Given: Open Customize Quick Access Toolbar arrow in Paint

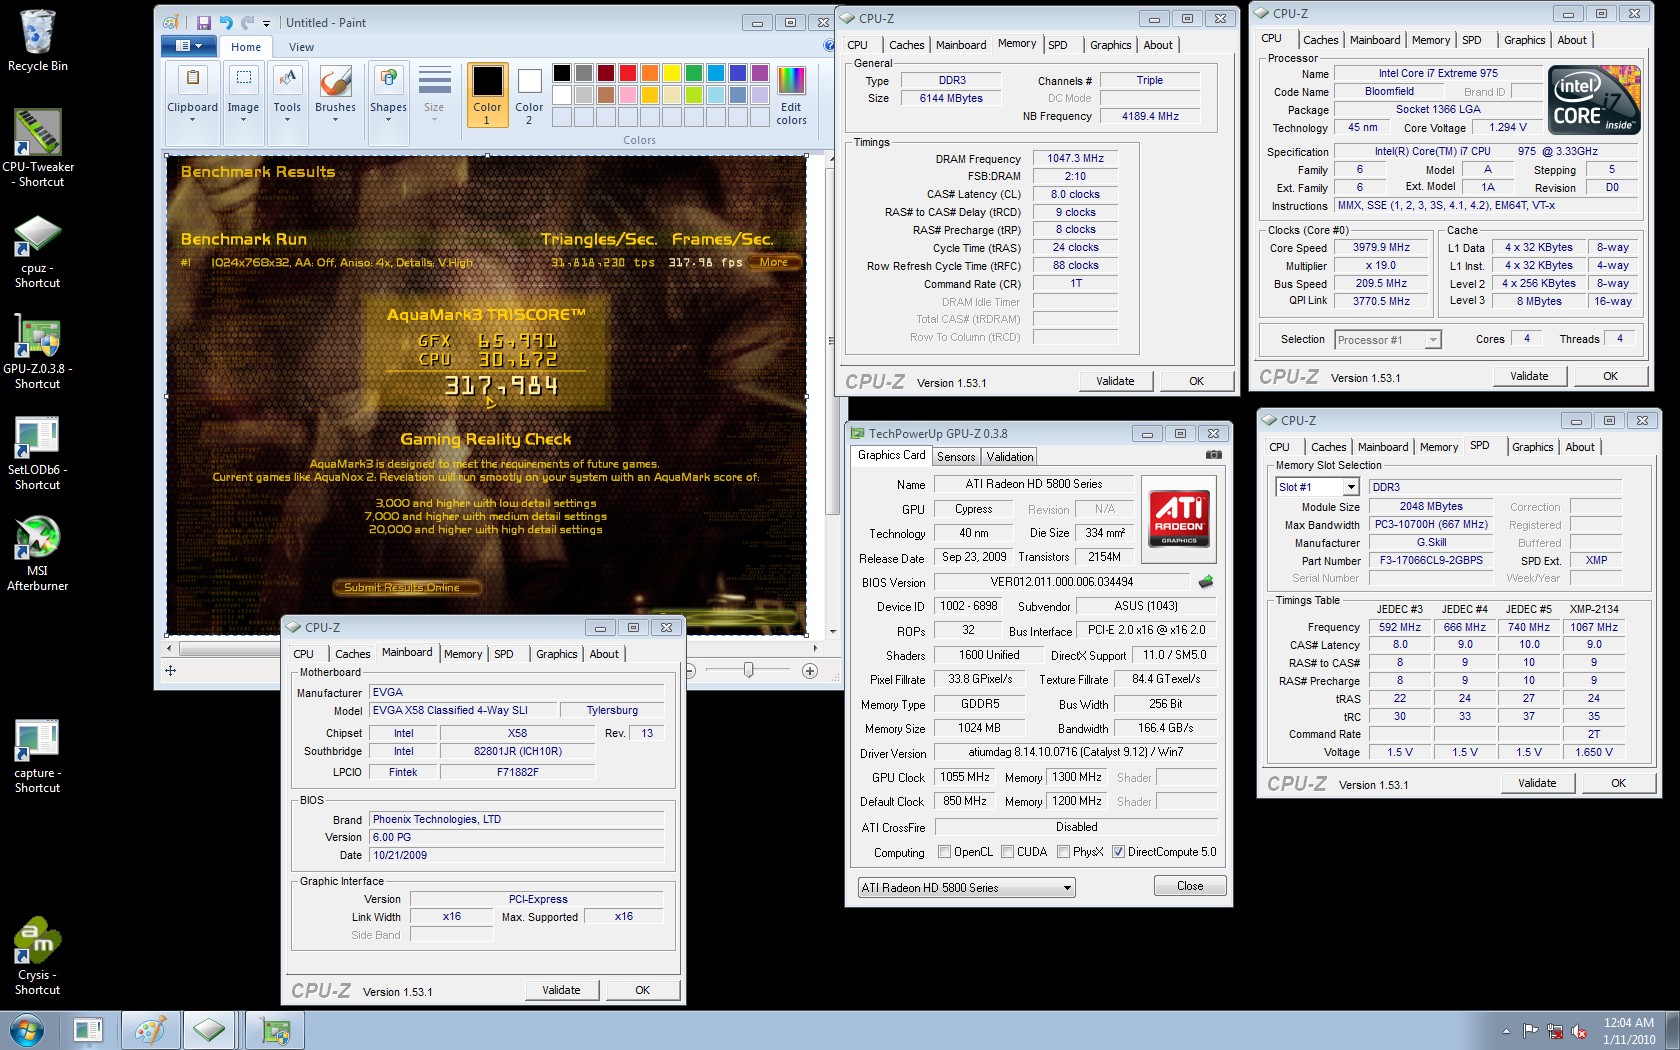Looking at the screenshot, I should coord(267,23).
